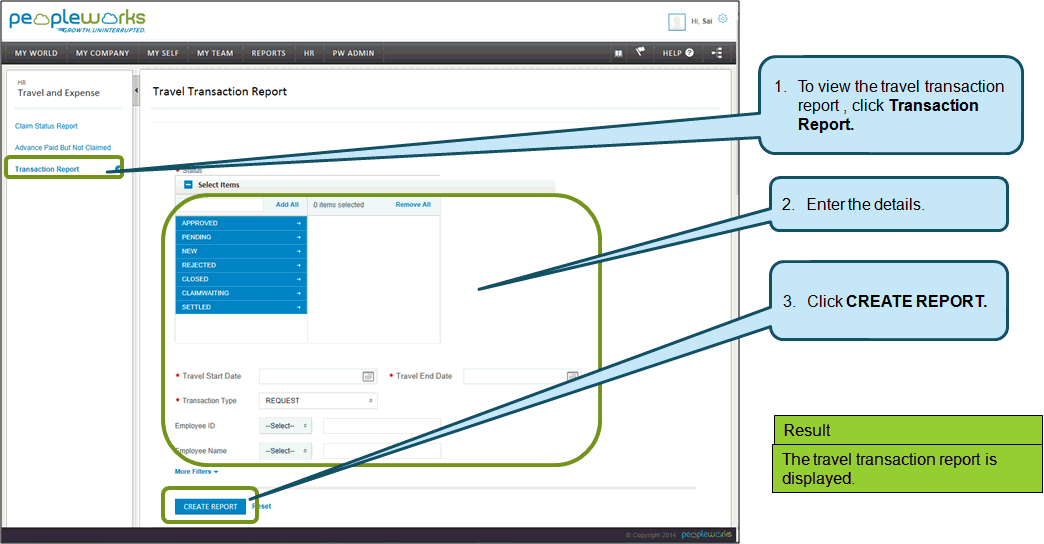Add the REJECTED status with its arrow
Viewport: 1044px width, 544px height.
pyautogui.click(x=298, y=265)
